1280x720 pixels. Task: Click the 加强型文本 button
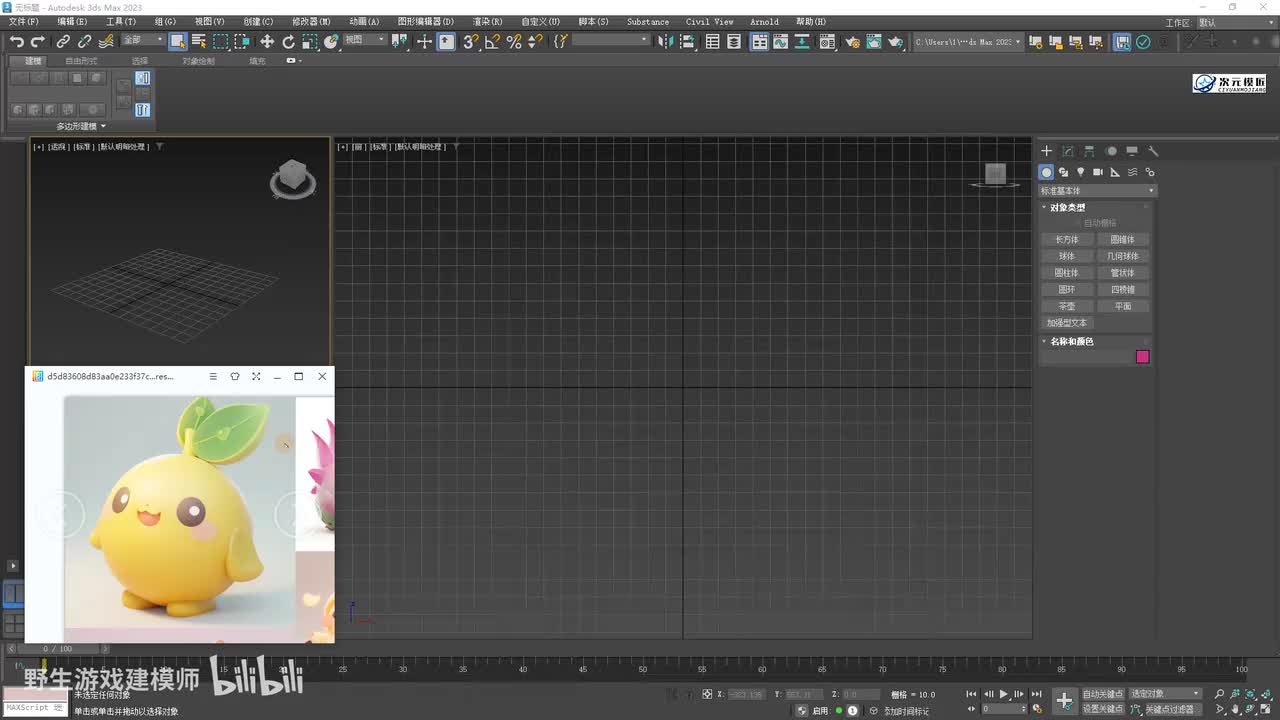pyautogui.click(x=1067, y=323)
